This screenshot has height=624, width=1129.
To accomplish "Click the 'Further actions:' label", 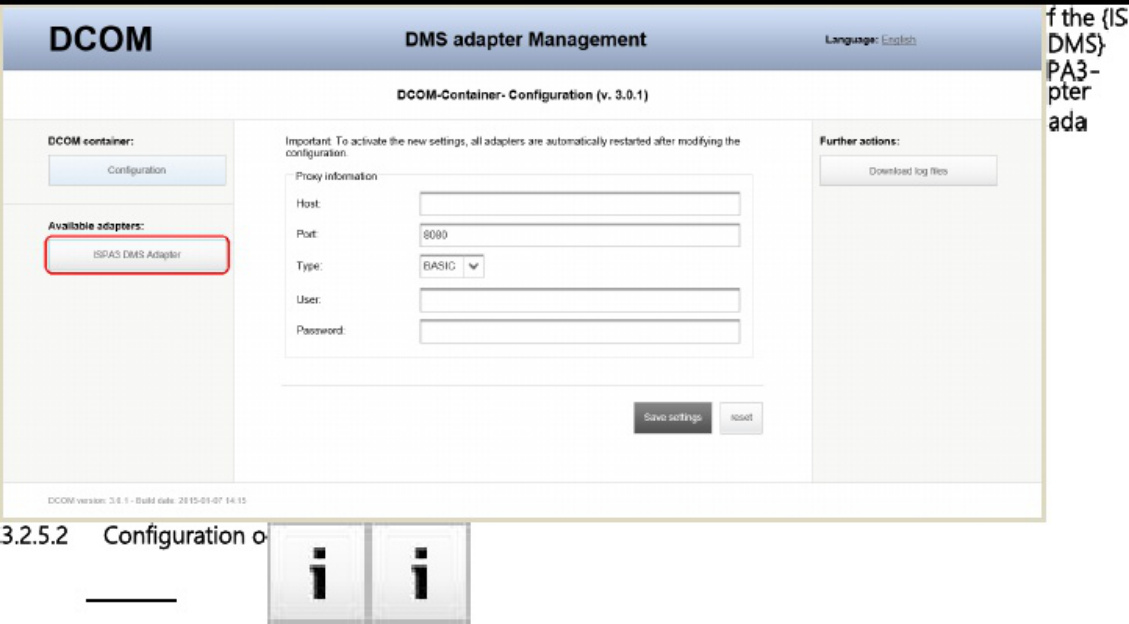I will point(859,141).
